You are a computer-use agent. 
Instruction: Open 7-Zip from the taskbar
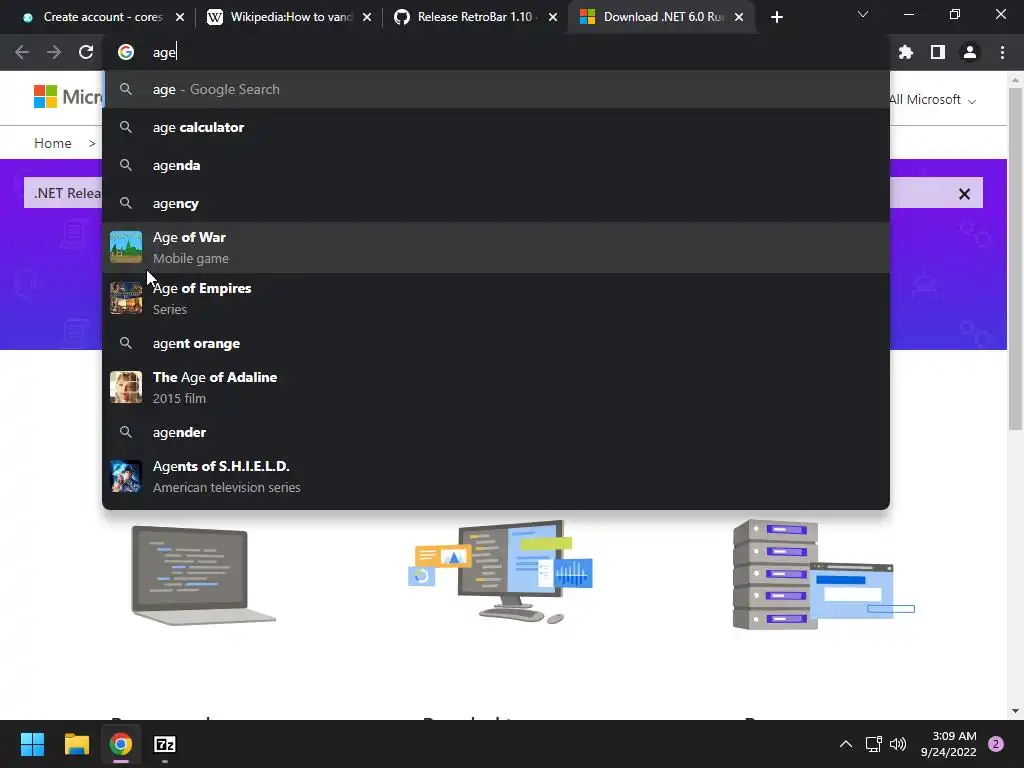tap(165, 744)
